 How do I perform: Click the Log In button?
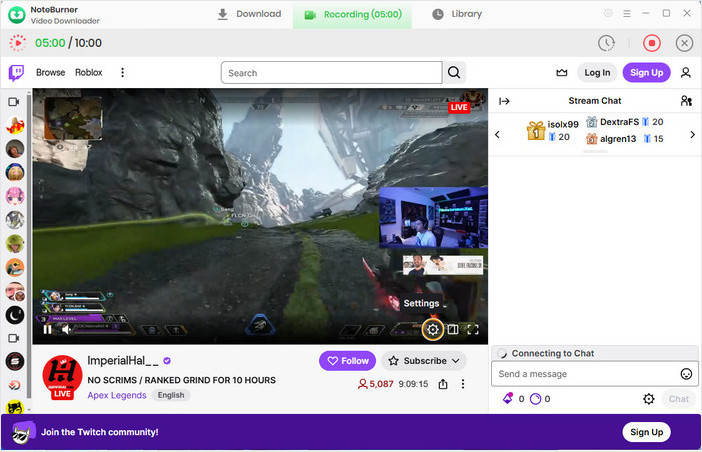(x=597, y=72)
